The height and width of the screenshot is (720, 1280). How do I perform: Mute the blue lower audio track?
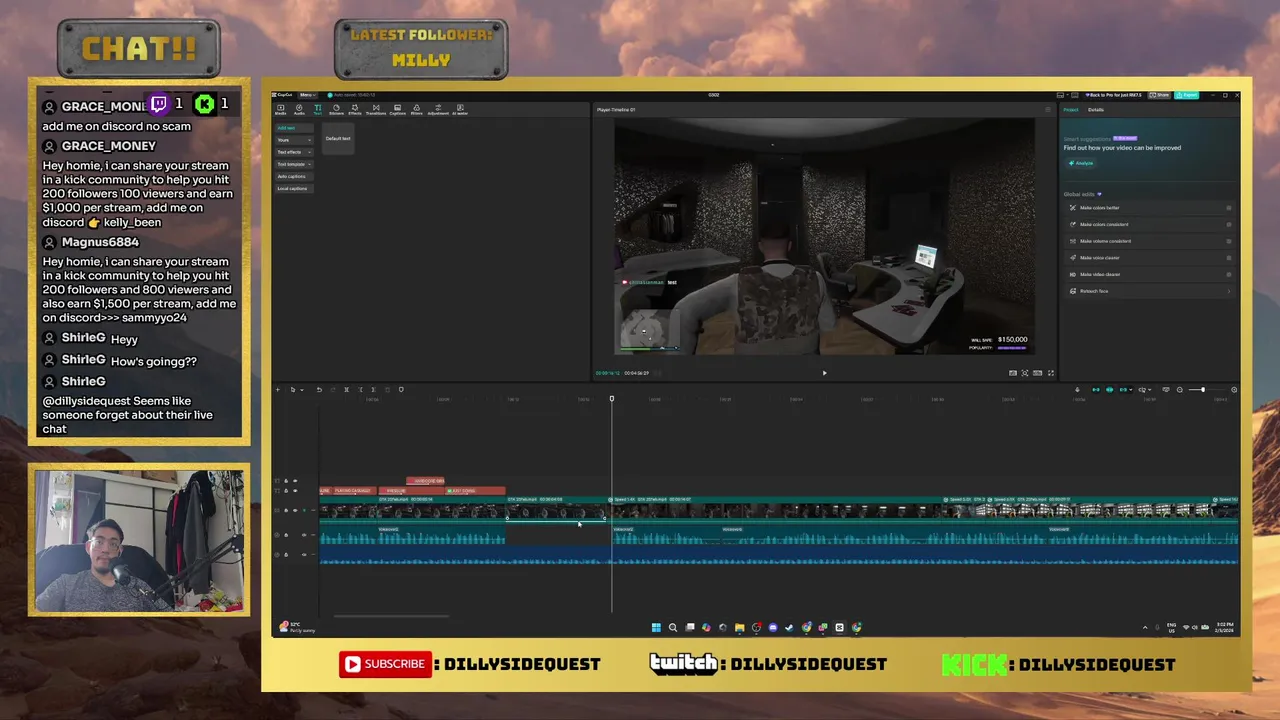304,554
